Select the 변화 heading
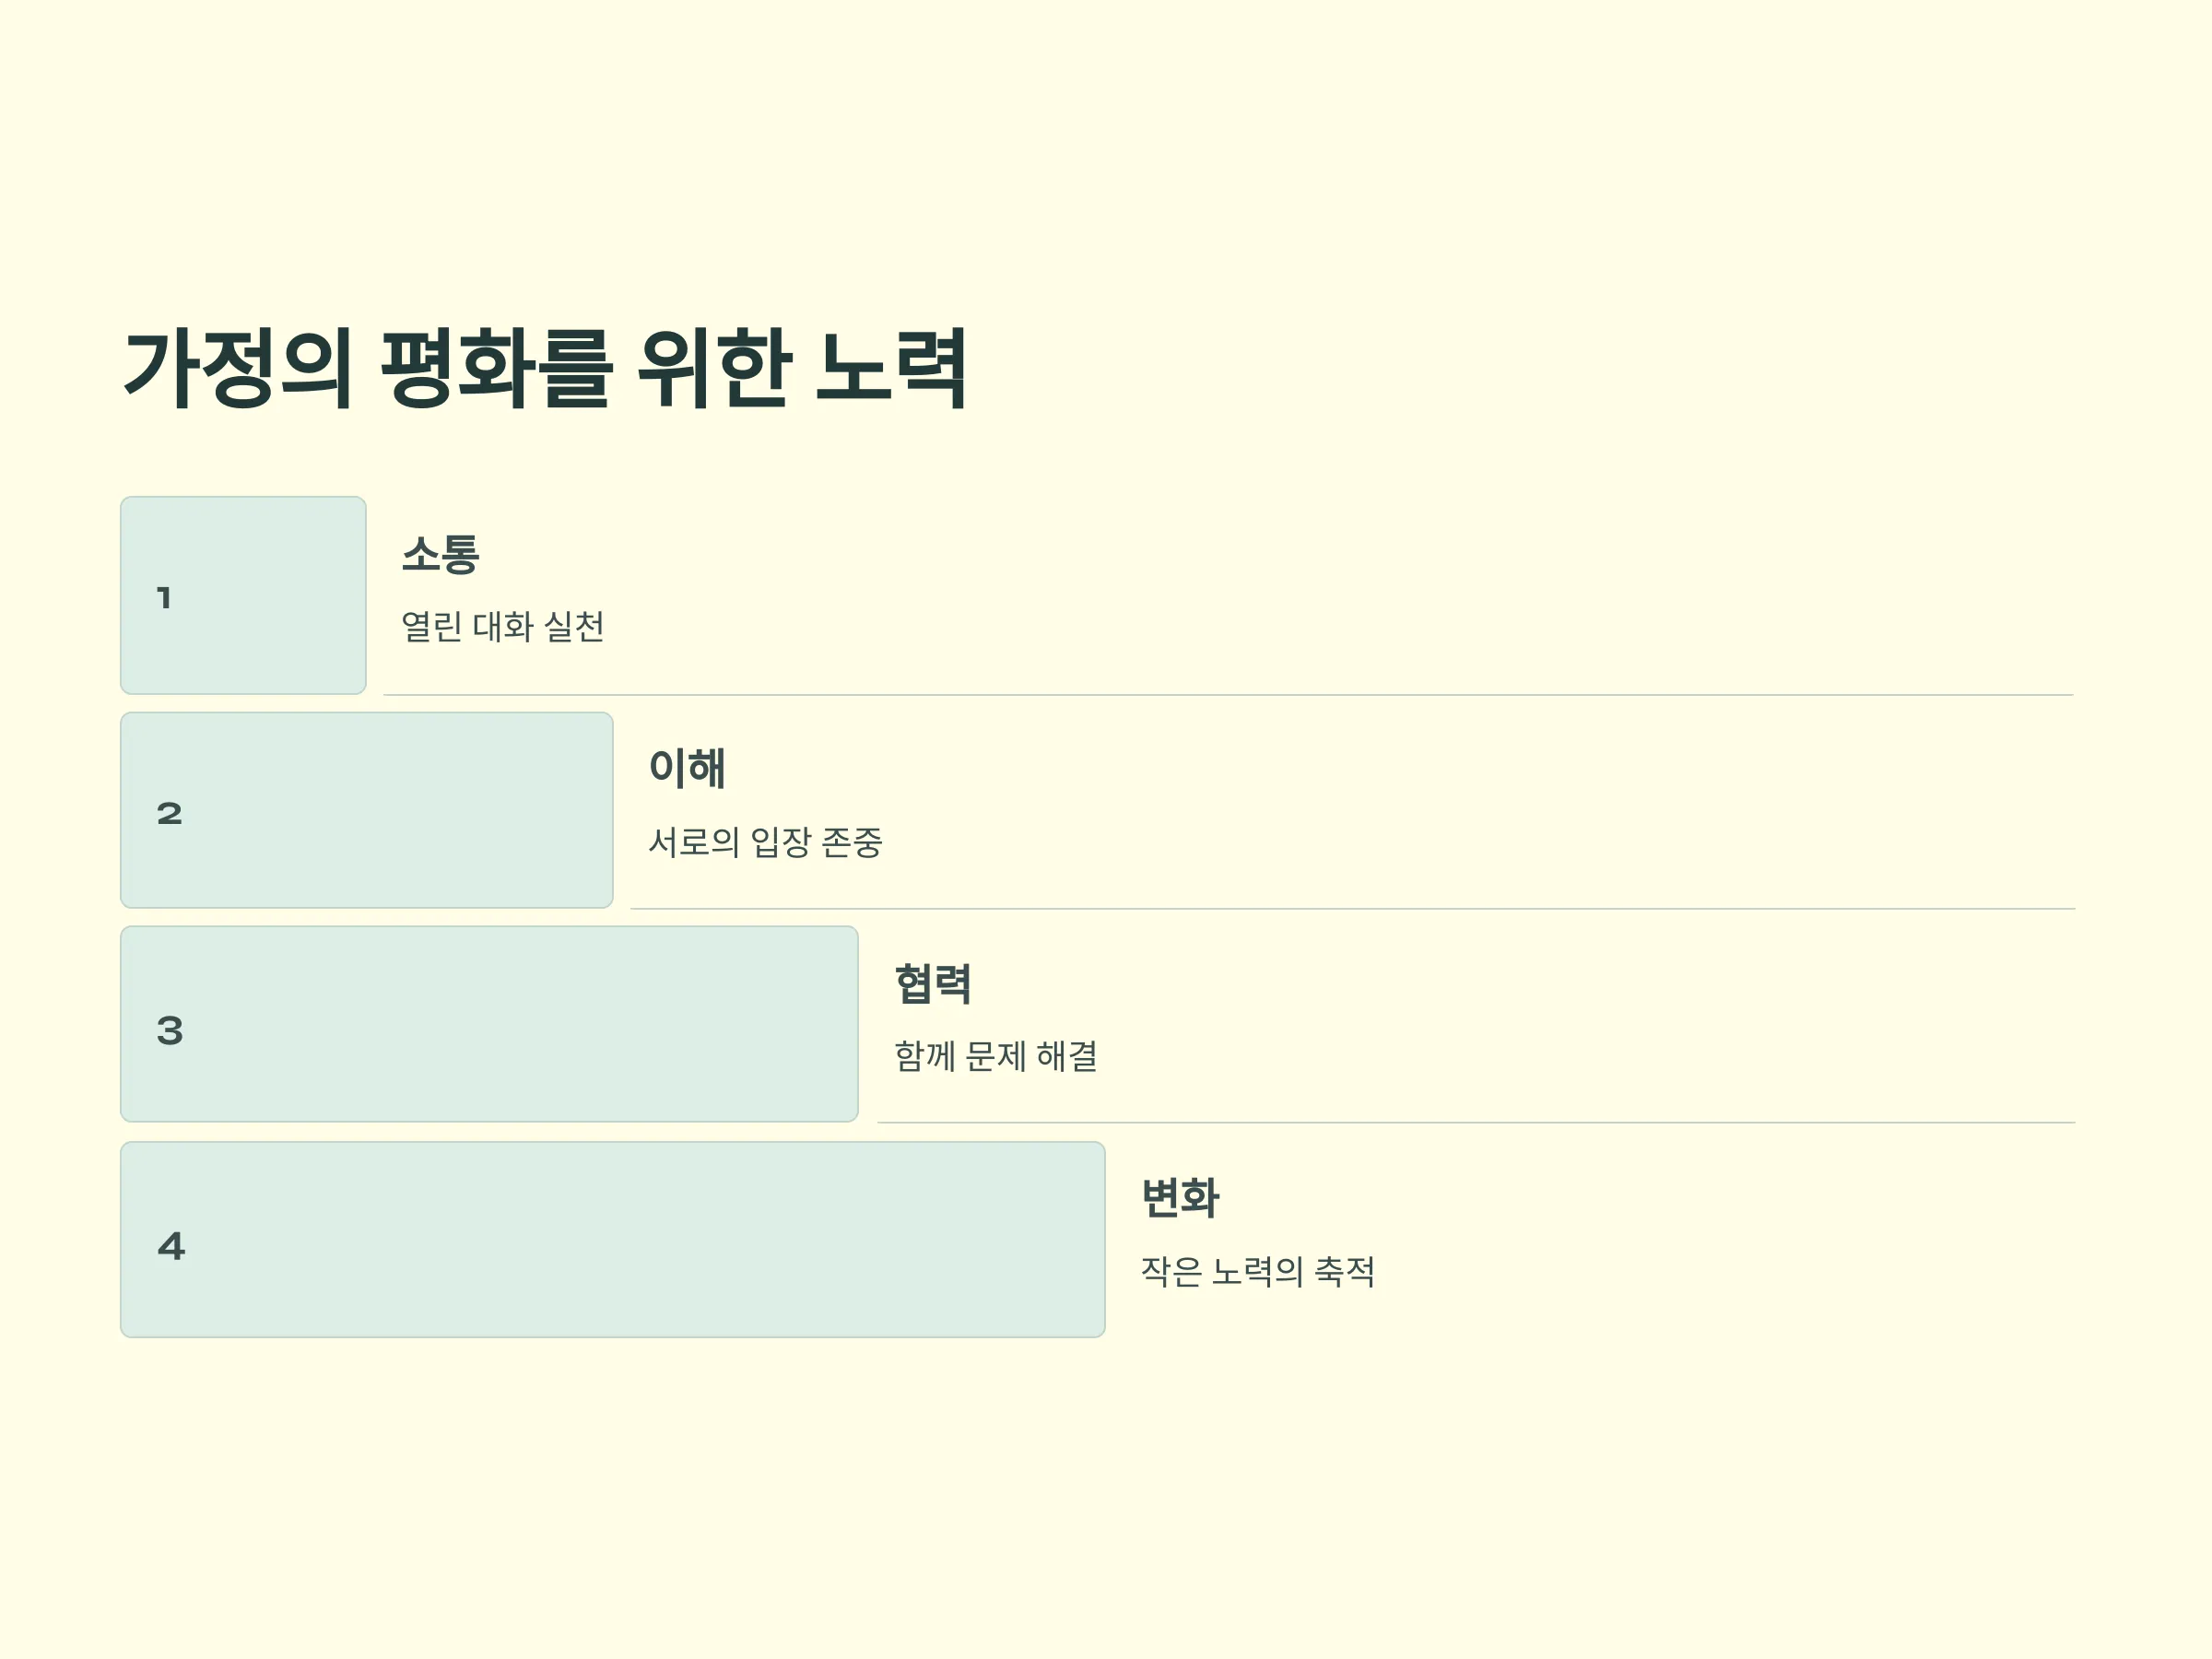The width and height of the screenshot is (2212, 1659). click(1180, 1198)
